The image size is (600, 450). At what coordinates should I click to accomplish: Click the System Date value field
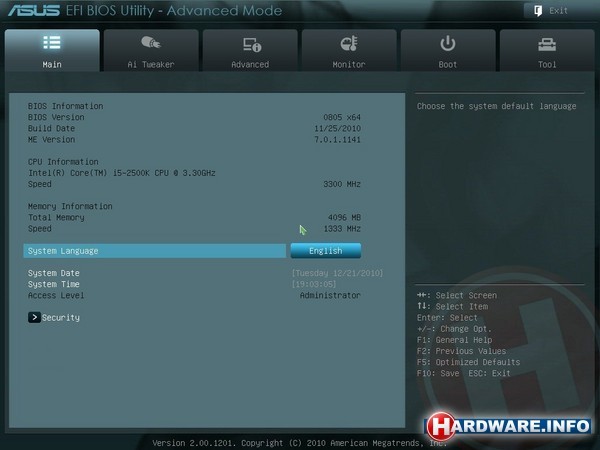(337, 273)
